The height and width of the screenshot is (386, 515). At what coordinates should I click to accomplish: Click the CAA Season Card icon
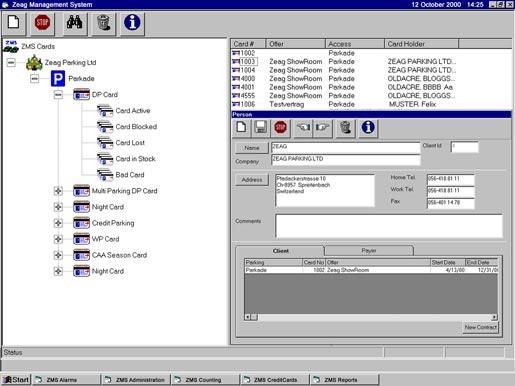coord(81,255)
